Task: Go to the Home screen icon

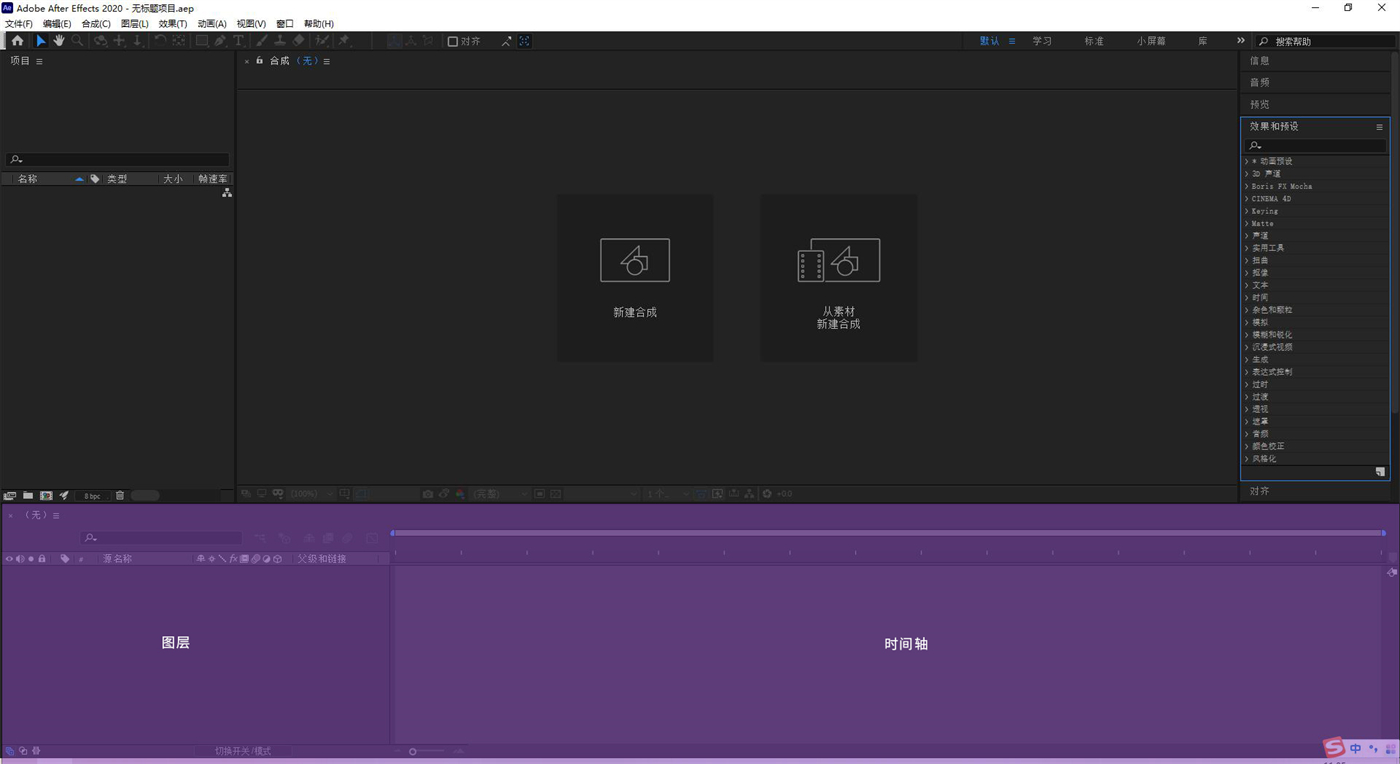Action: [17, 41]
